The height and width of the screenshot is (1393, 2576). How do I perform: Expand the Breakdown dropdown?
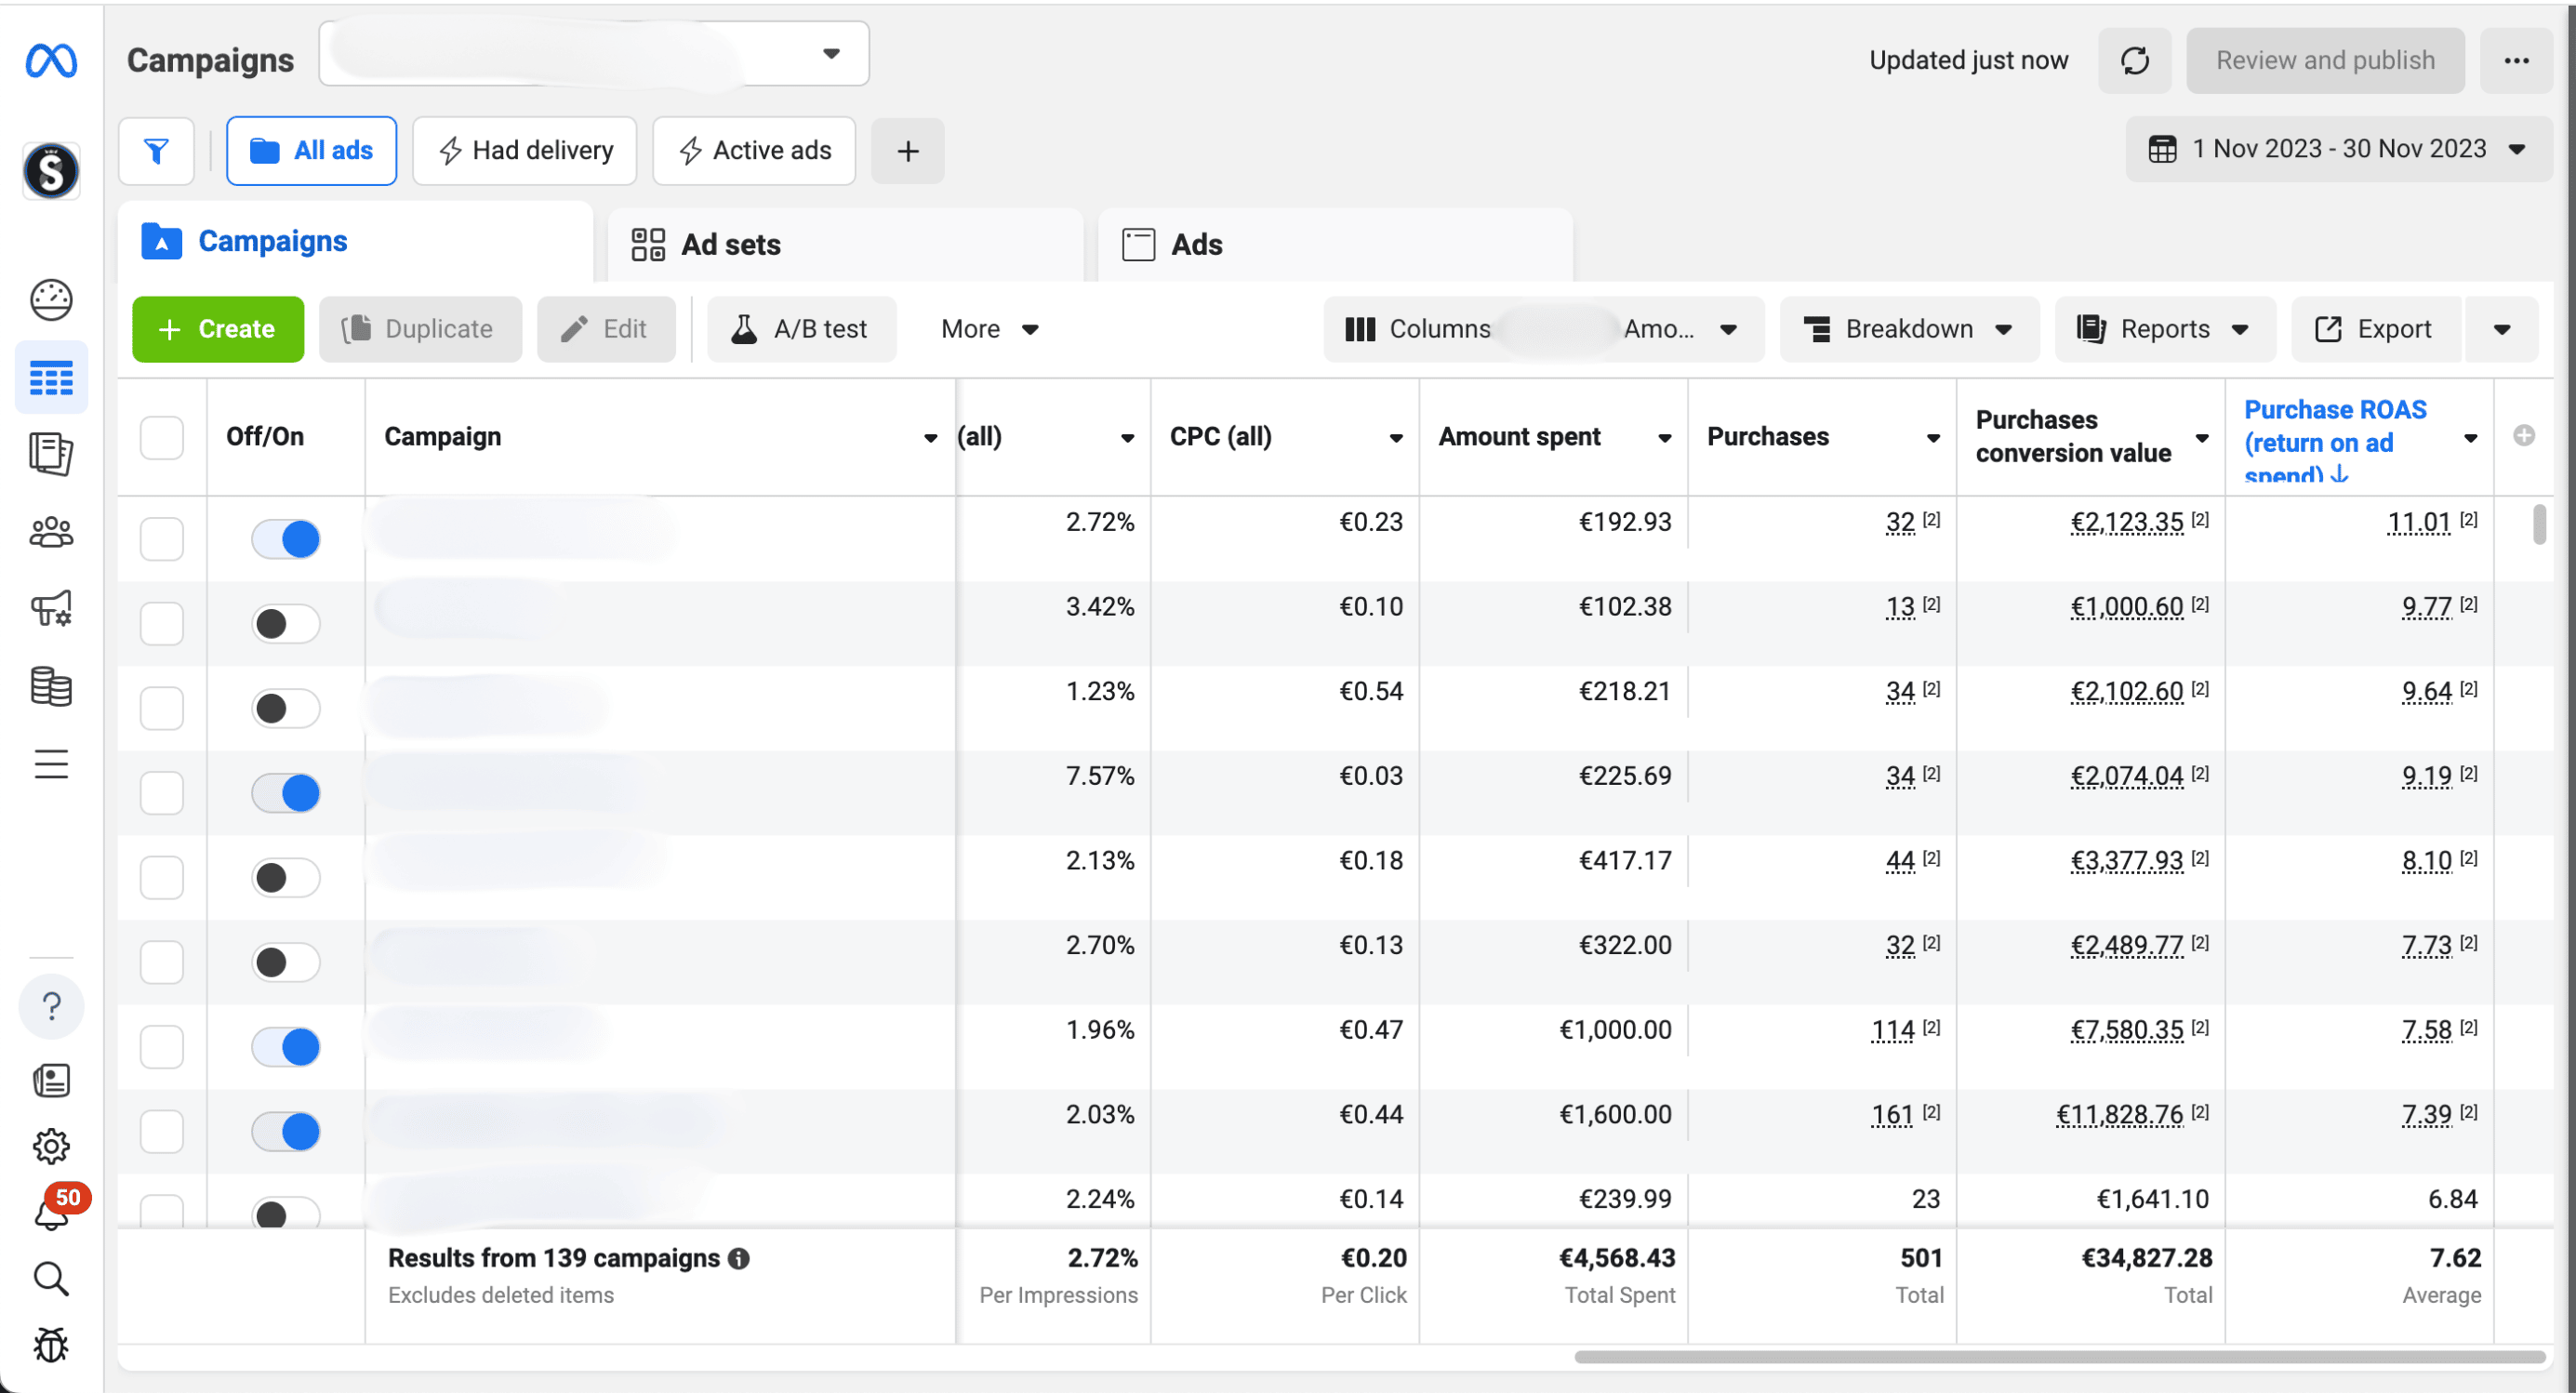[x=1908, y=329]
